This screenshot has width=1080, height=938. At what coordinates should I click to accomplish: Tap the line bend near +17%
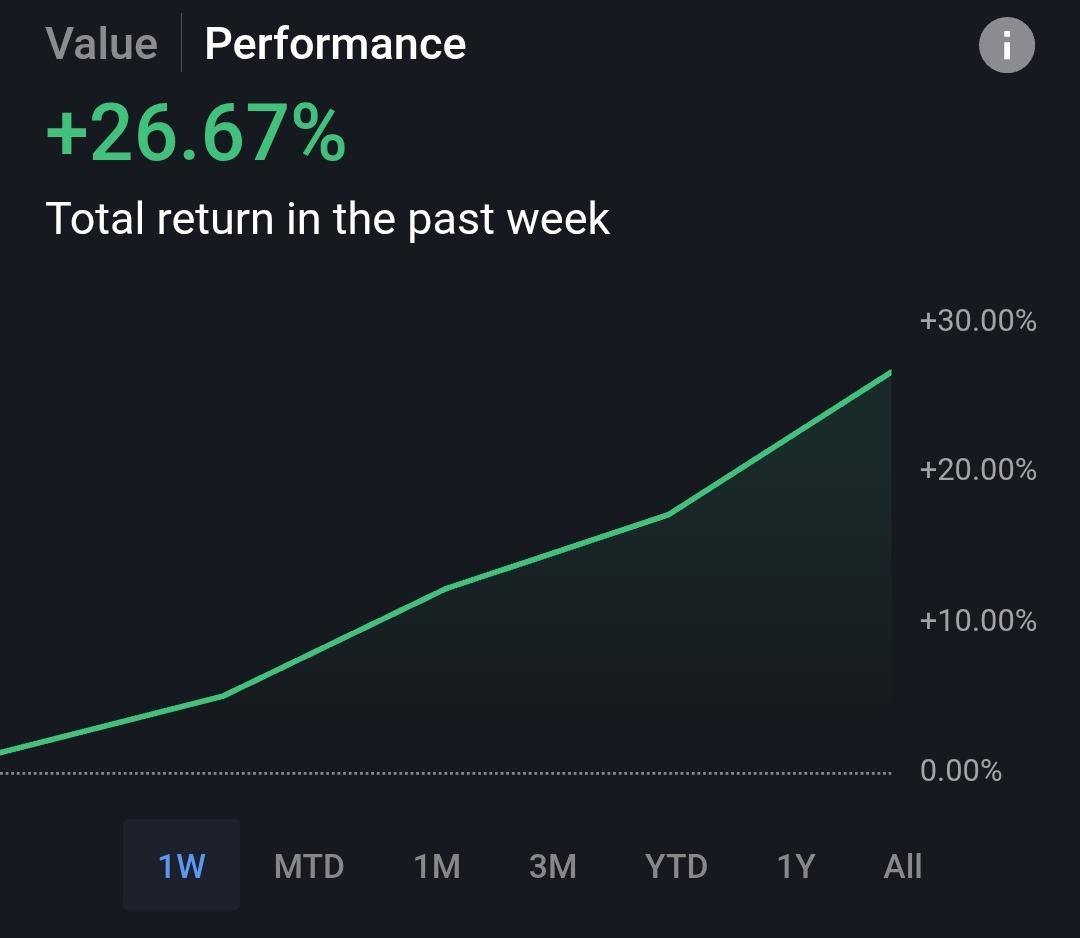click(669, 514)
